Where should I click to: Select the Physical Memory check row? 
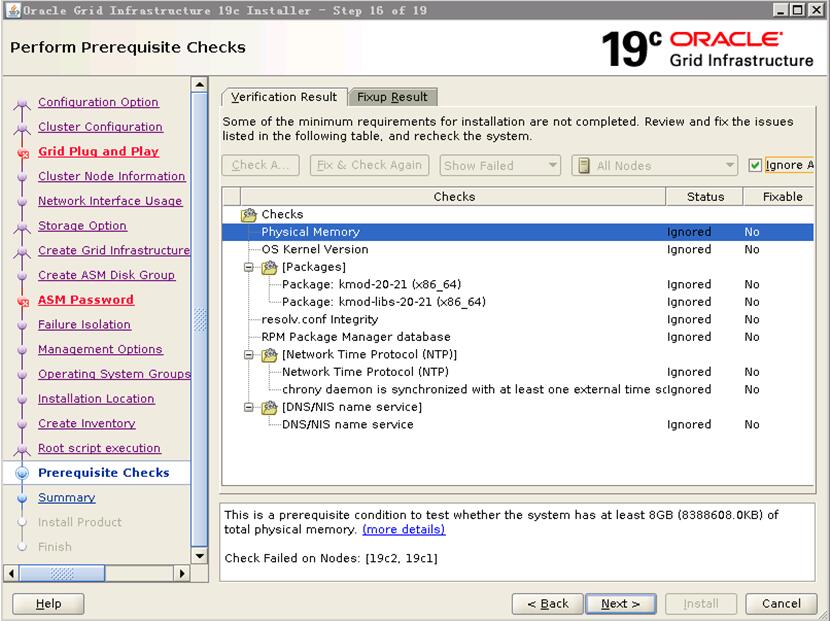[x=518, y=232]
